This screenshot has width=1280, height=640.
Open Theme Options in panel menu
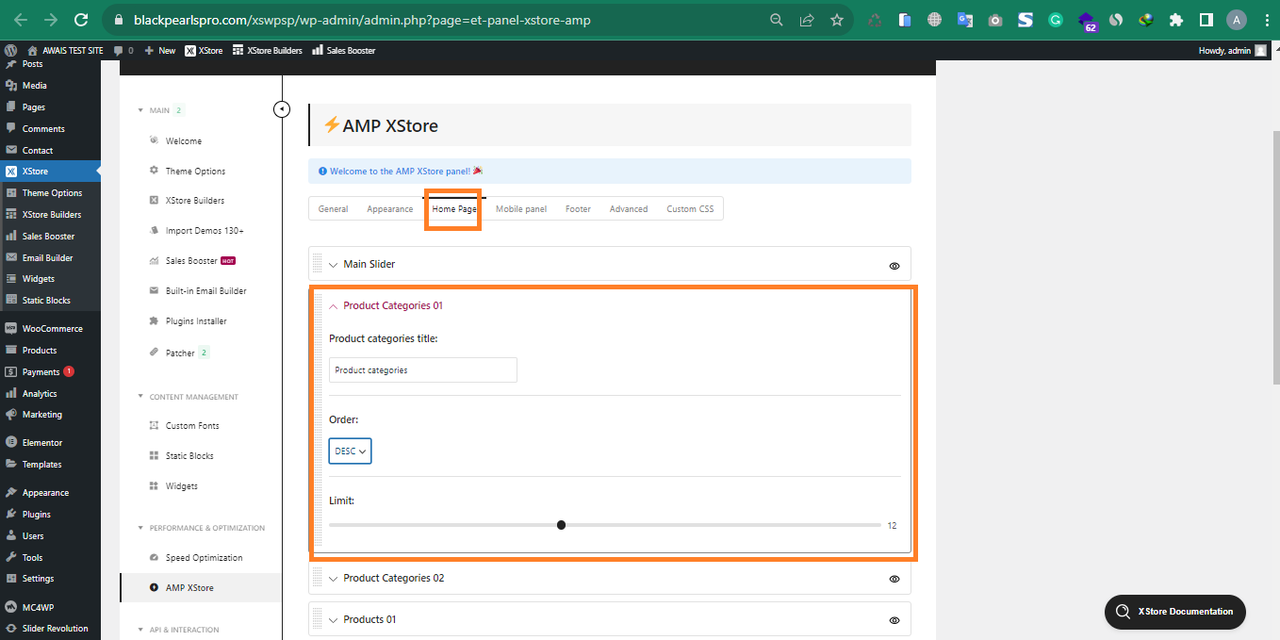[195, 171]
